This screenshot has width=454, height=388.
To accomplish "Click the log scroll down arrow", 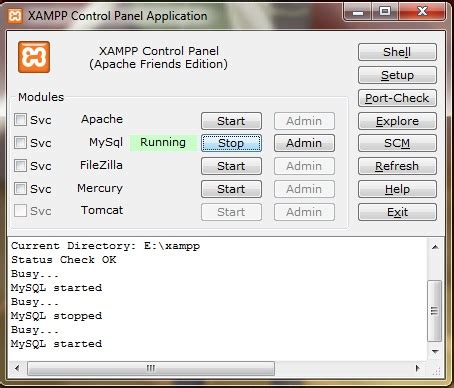I will point(435,352).
